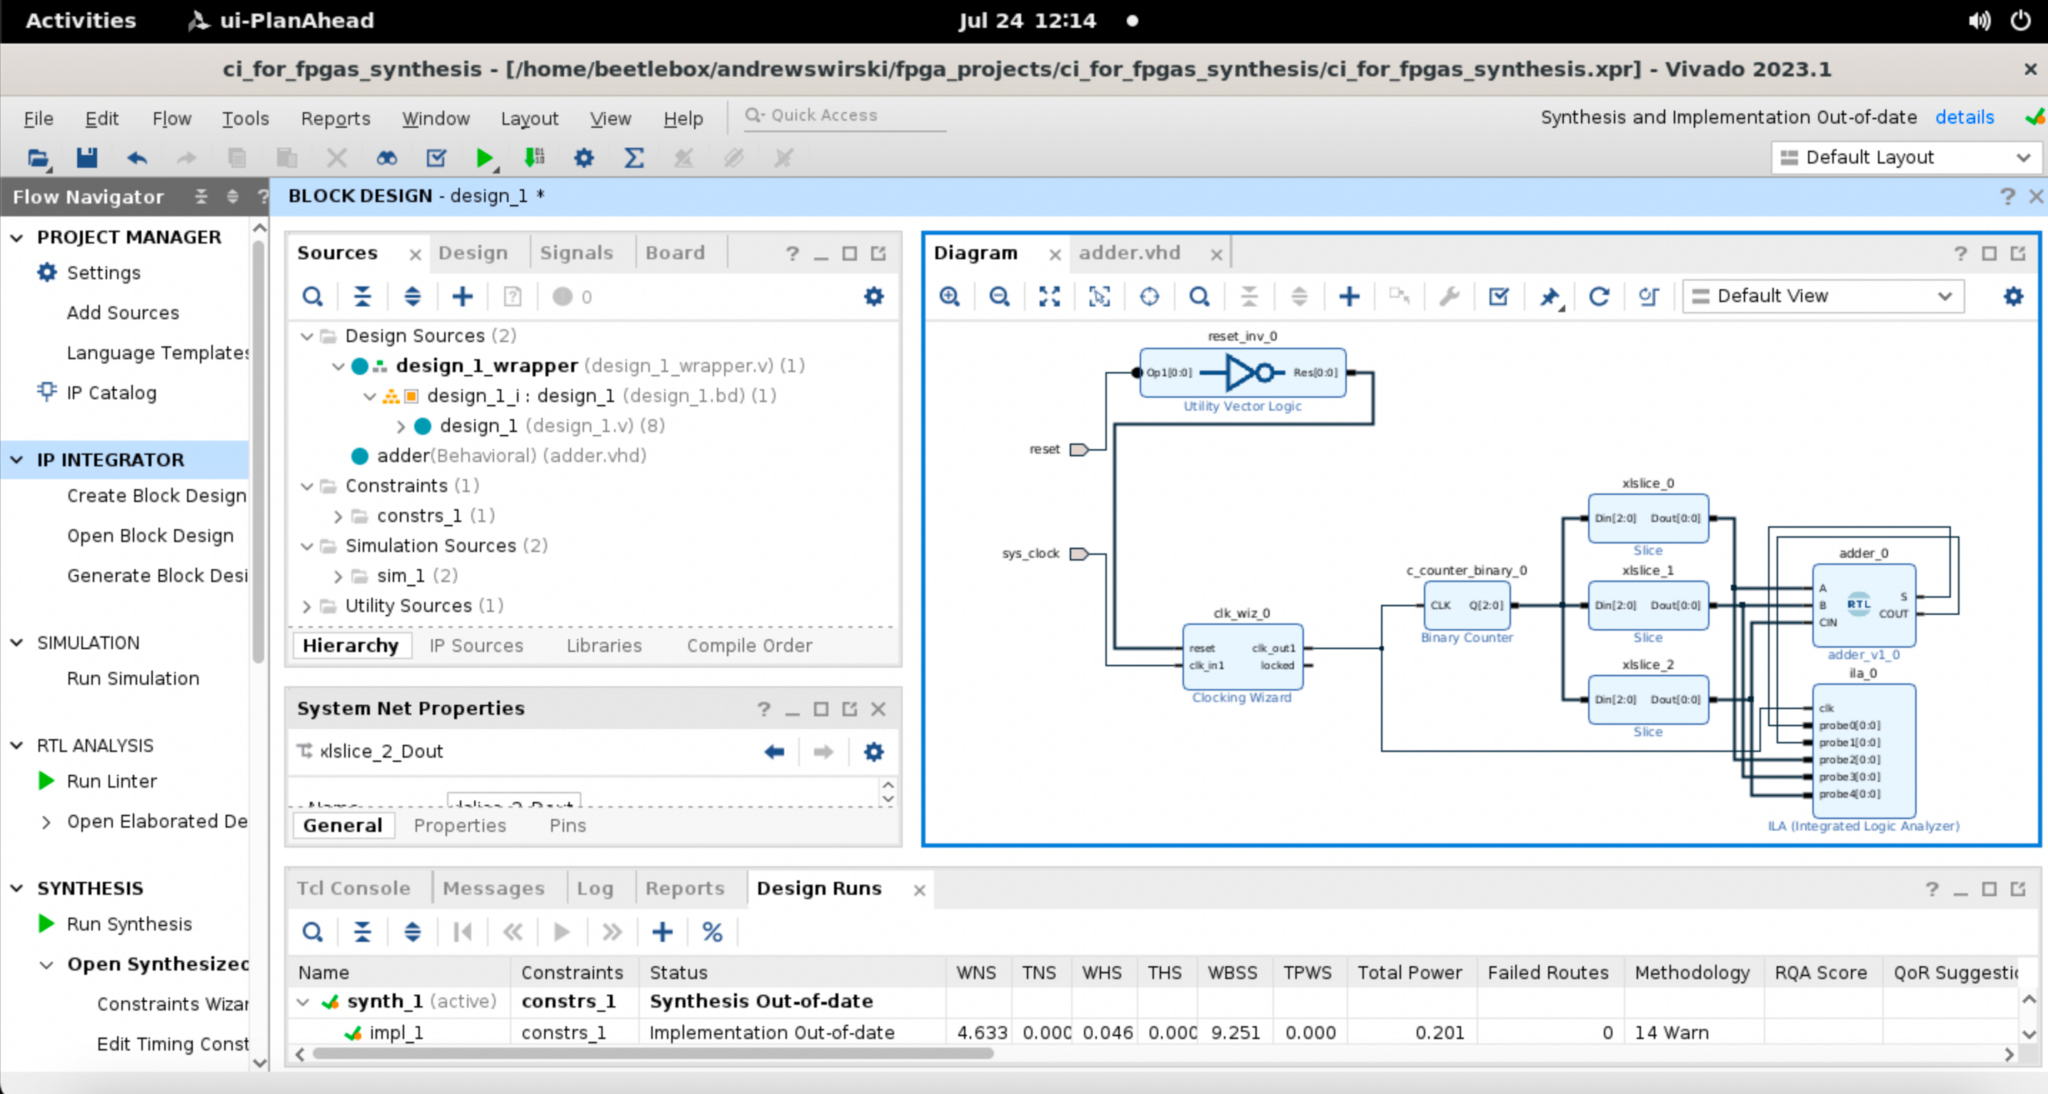Open the Default View dropdown in Diagram
The image size is (2048, 1094).
click(1822, 296)
